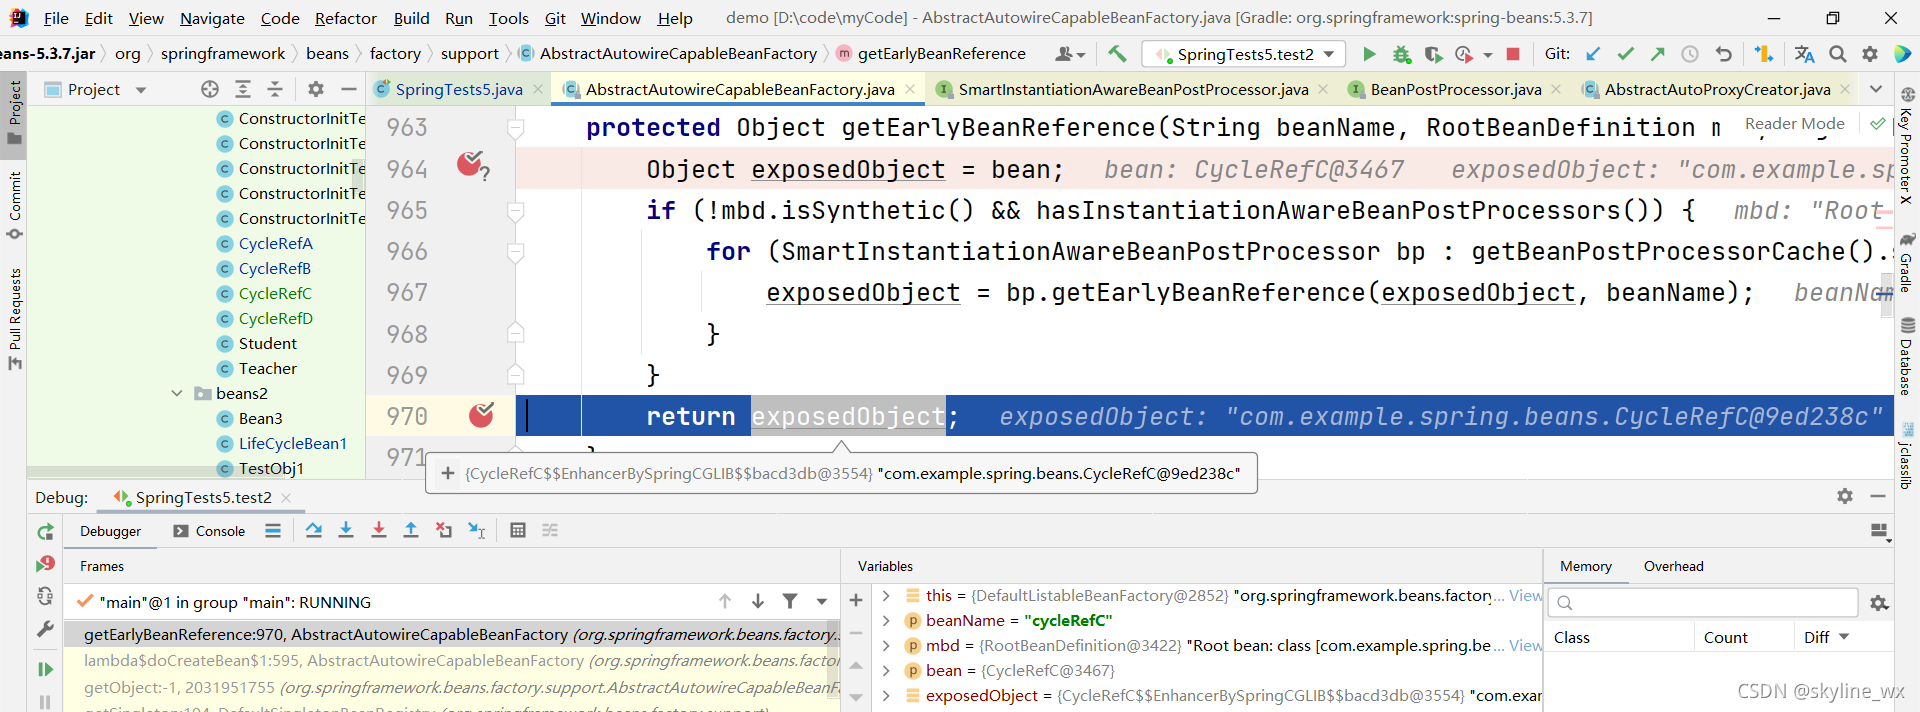Screen dimensions: 1920x712
Task: Switch to BeanPostProcessor.java tab
Action: coord(1455,89)
